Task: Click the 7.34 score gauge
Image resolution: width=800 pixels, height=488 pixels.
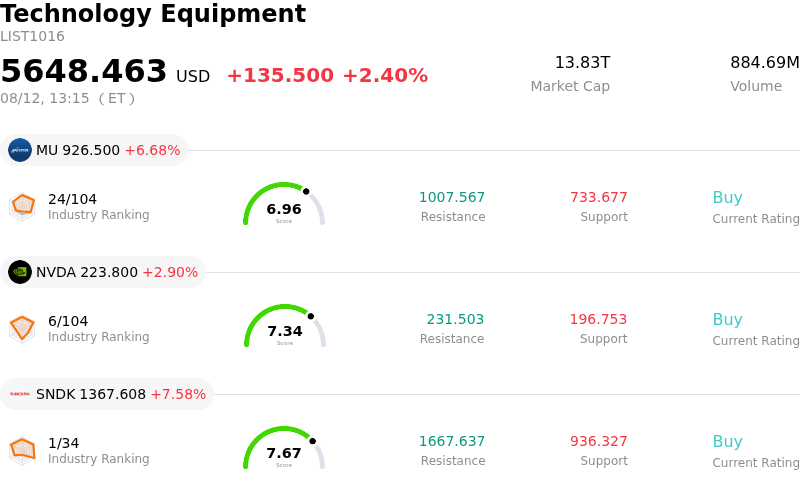Action: coord(285,326)
